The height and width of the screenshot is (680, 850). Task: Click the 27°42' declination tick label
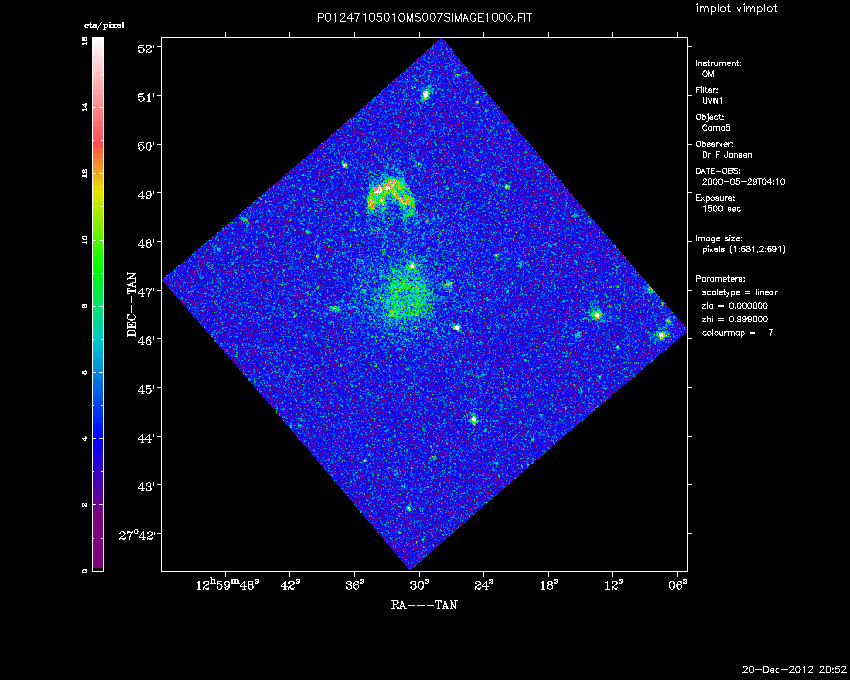coord(137,535)
